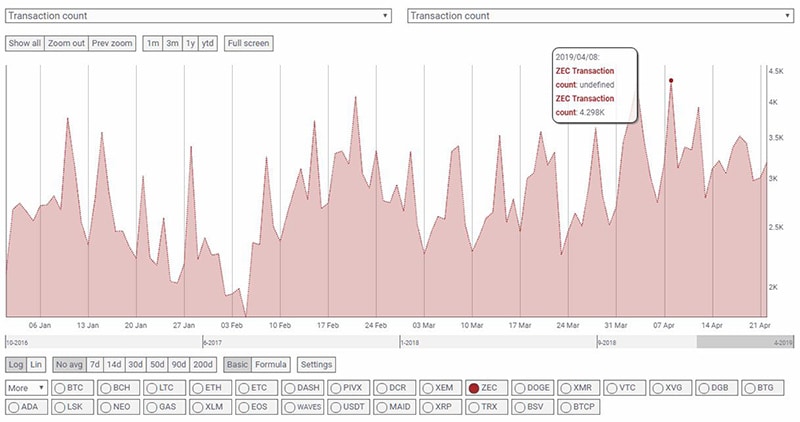
Task: Enable the LSK coin series
Action: pos(72,407)
